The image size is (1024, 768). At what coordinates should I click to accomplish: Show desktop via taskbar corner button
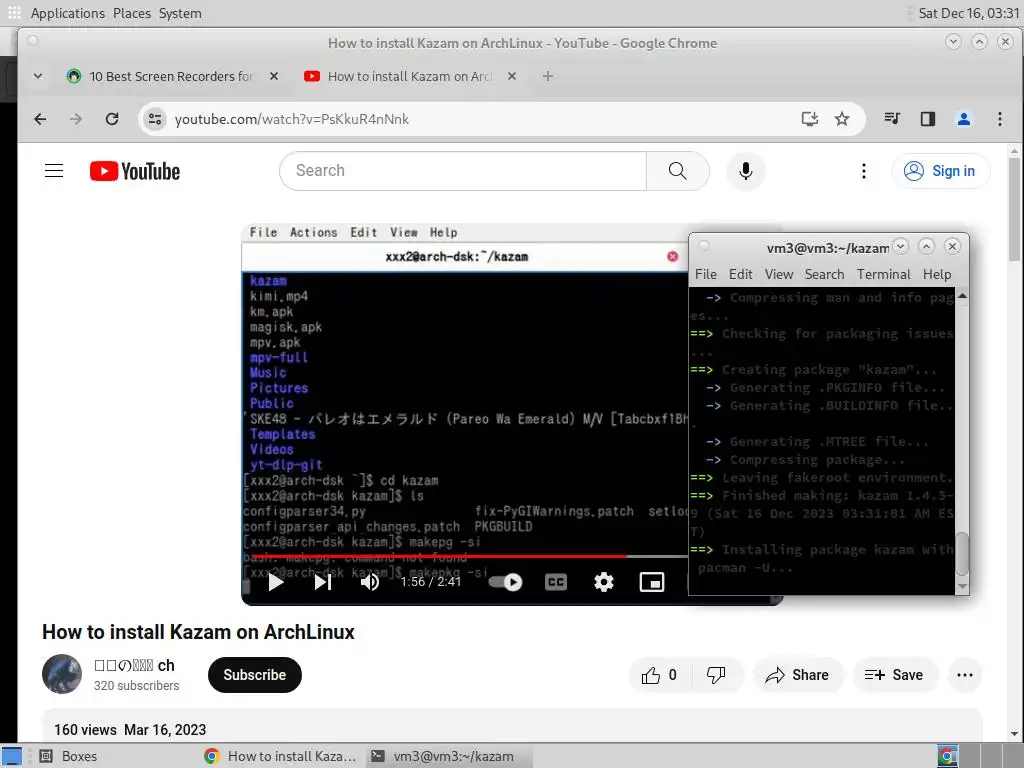(x=12, y=756)
